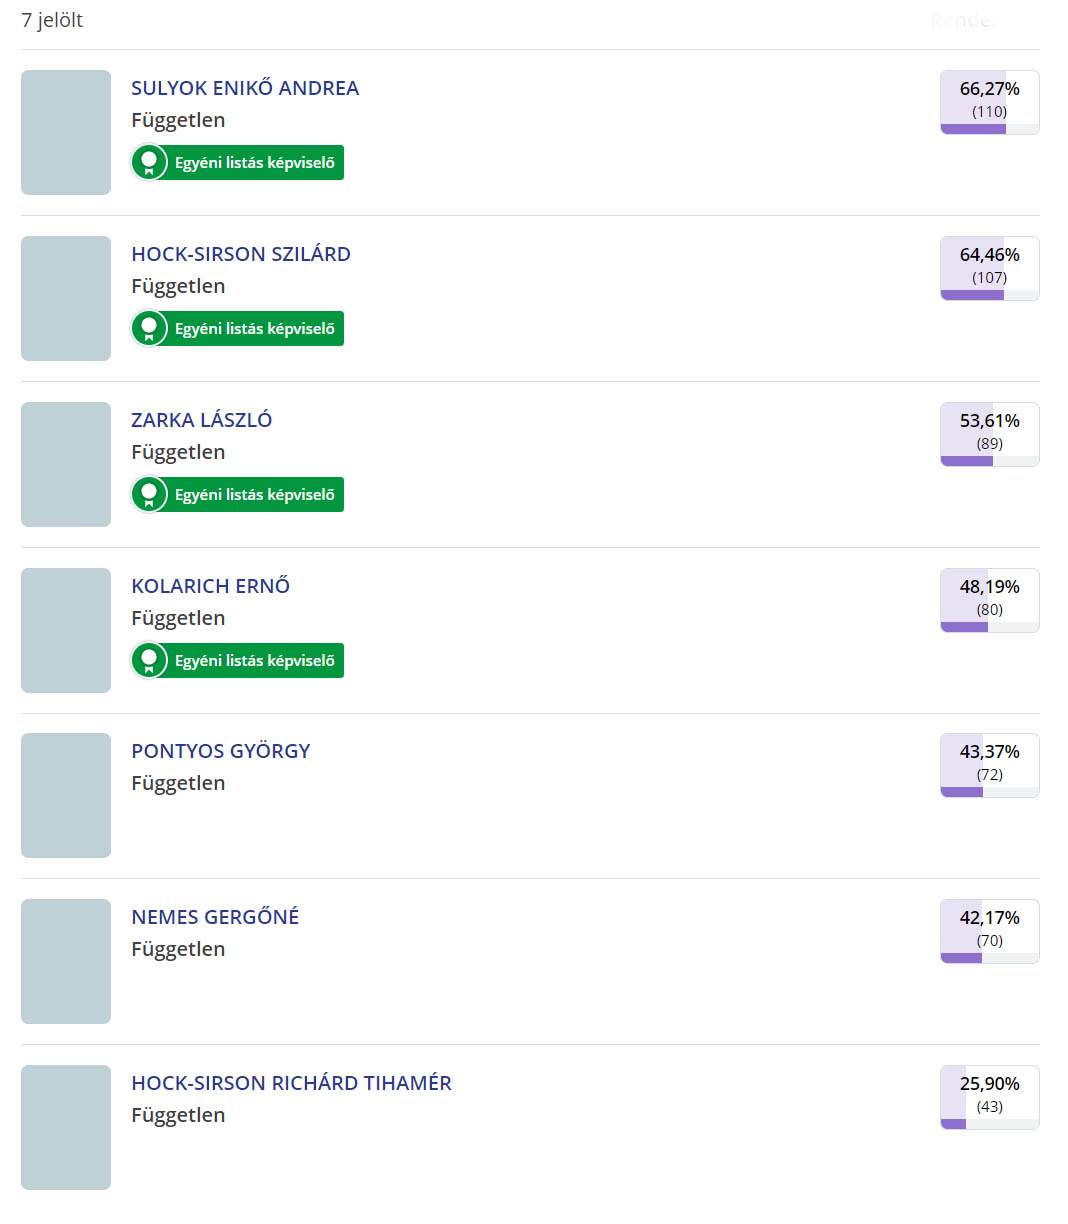Select the 25,90% vote result box
The width and height of the screenshot is (1068, 1224).
click(989, 1097)
